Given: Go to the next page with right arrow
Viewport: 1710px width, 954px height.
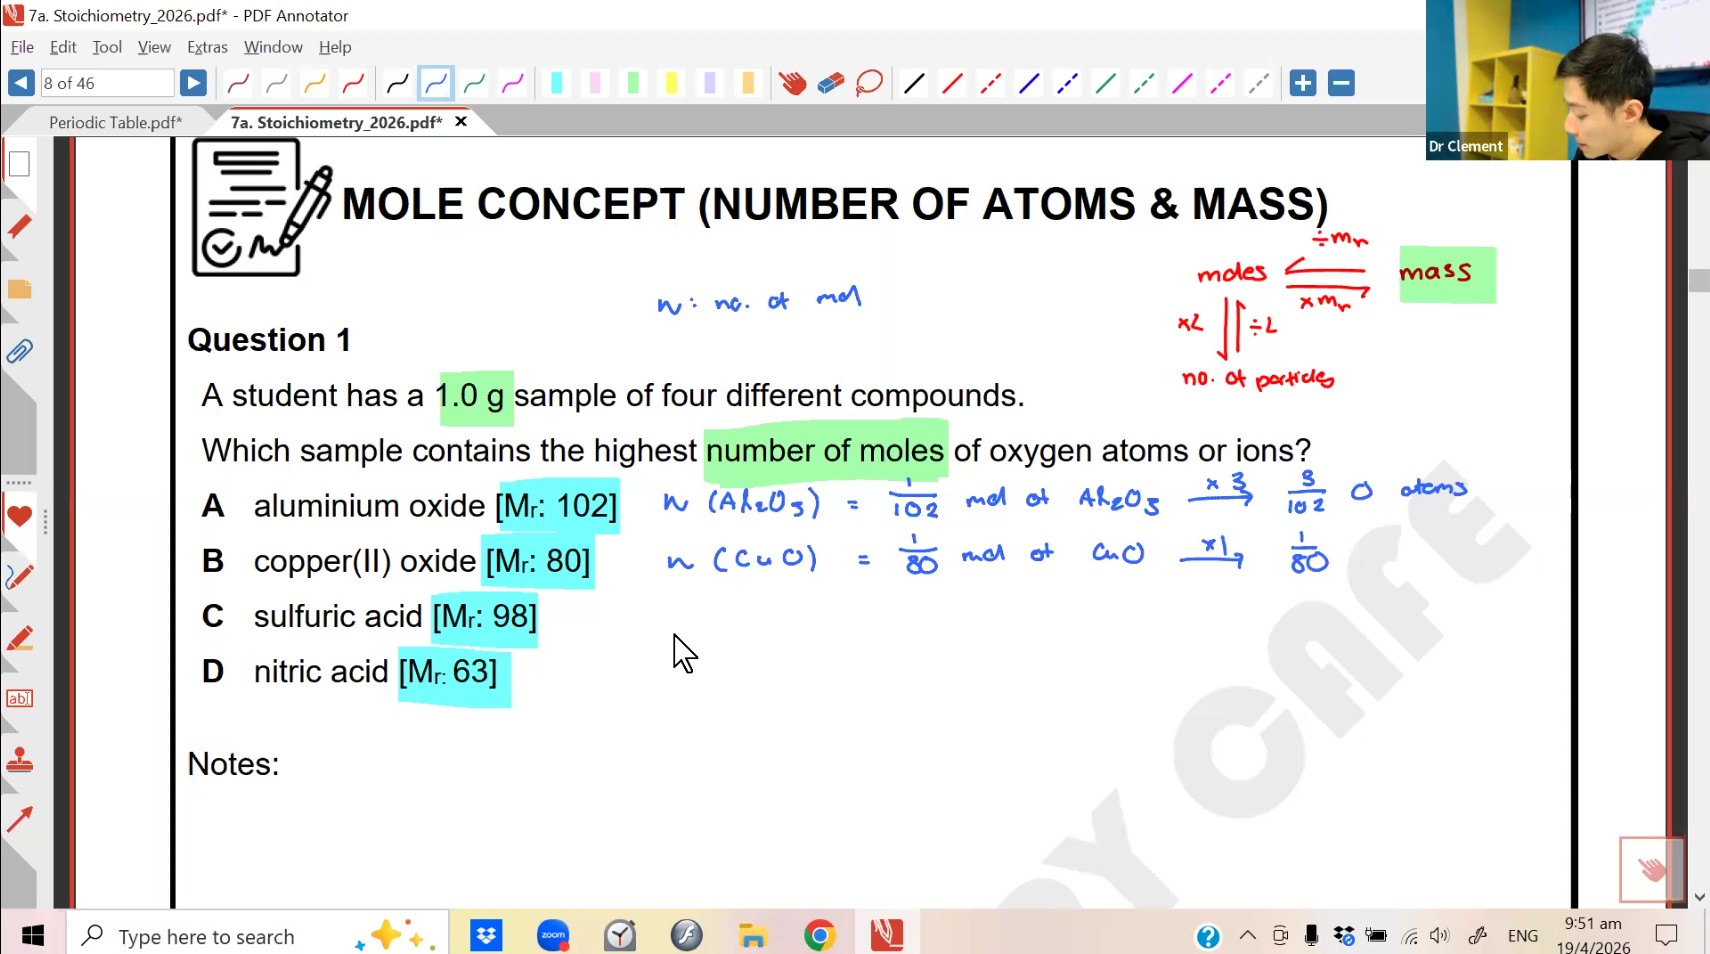Looking at the screenshot, I should pyautogui.click(x=193, y=83).
